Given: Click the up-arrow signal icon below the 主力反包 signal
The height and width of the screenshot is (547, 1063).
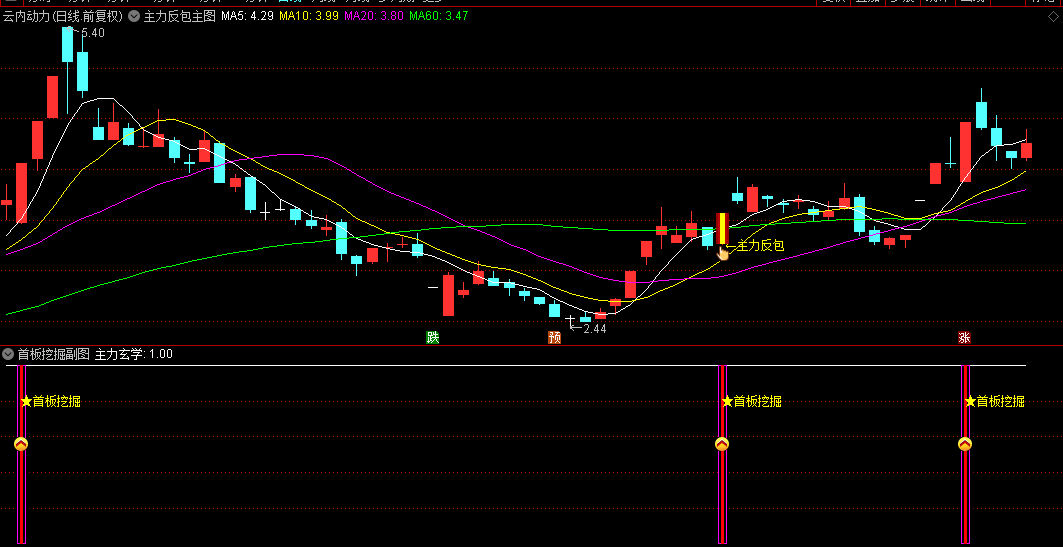Looking at the screenshot, I should (722, 445).
